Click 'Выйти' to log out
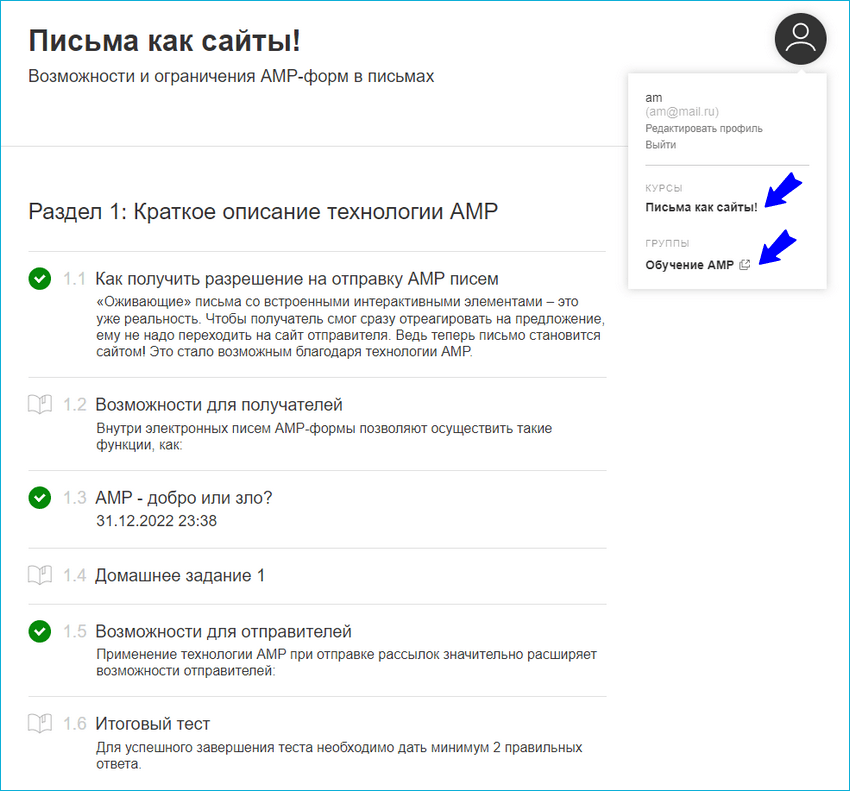This screenshot has width=850, height=791. [x=658, y=146]
